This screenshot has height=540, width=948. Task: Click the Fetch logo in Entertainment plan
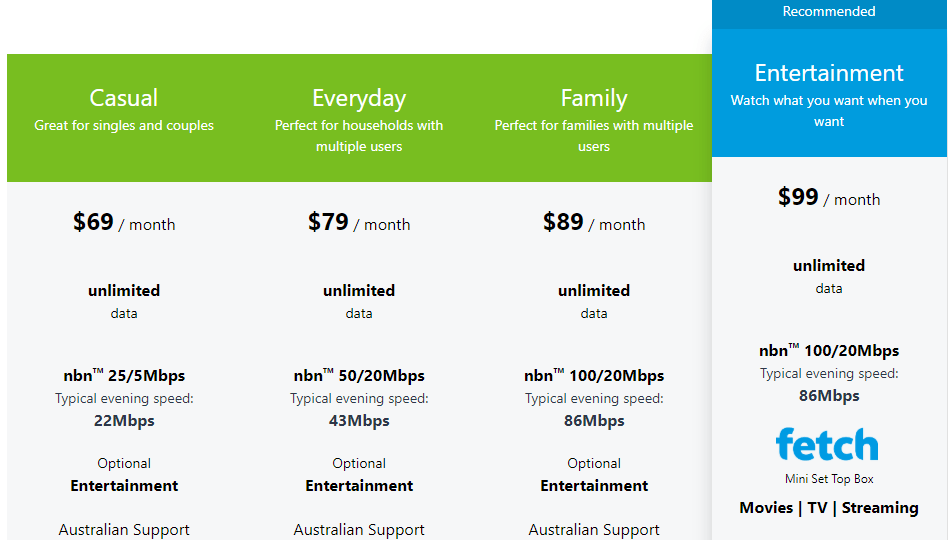(x=827, y=445)
